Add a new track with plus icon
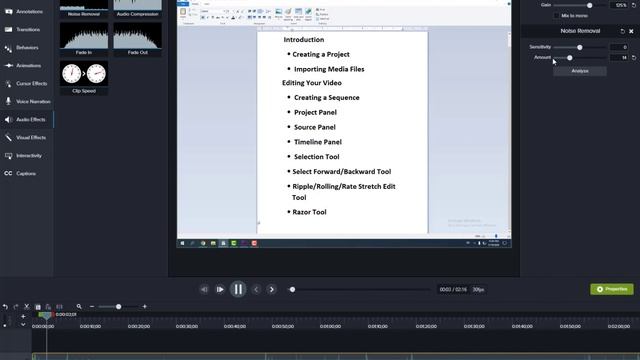 coord(23,317)
